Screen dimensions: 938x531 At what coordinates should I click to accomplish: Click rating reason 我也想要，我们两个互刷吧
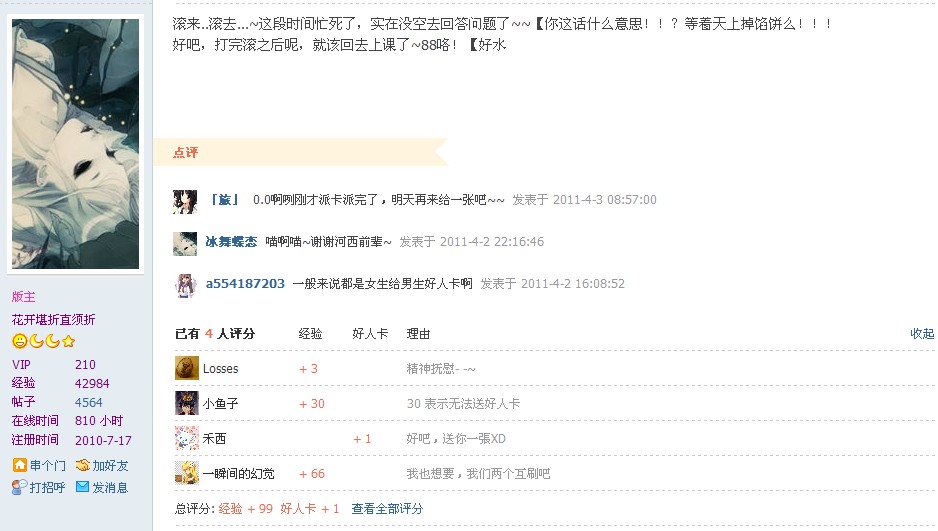478,474
